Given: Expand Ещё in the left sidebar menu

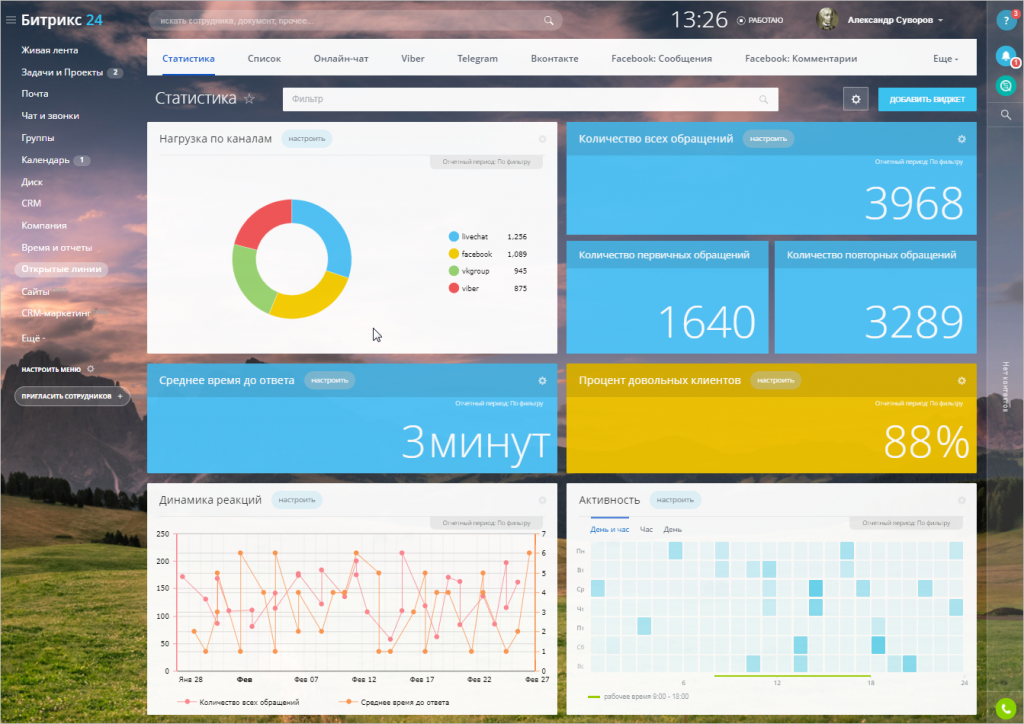Looking at the screenshot, I should [33, 338].
